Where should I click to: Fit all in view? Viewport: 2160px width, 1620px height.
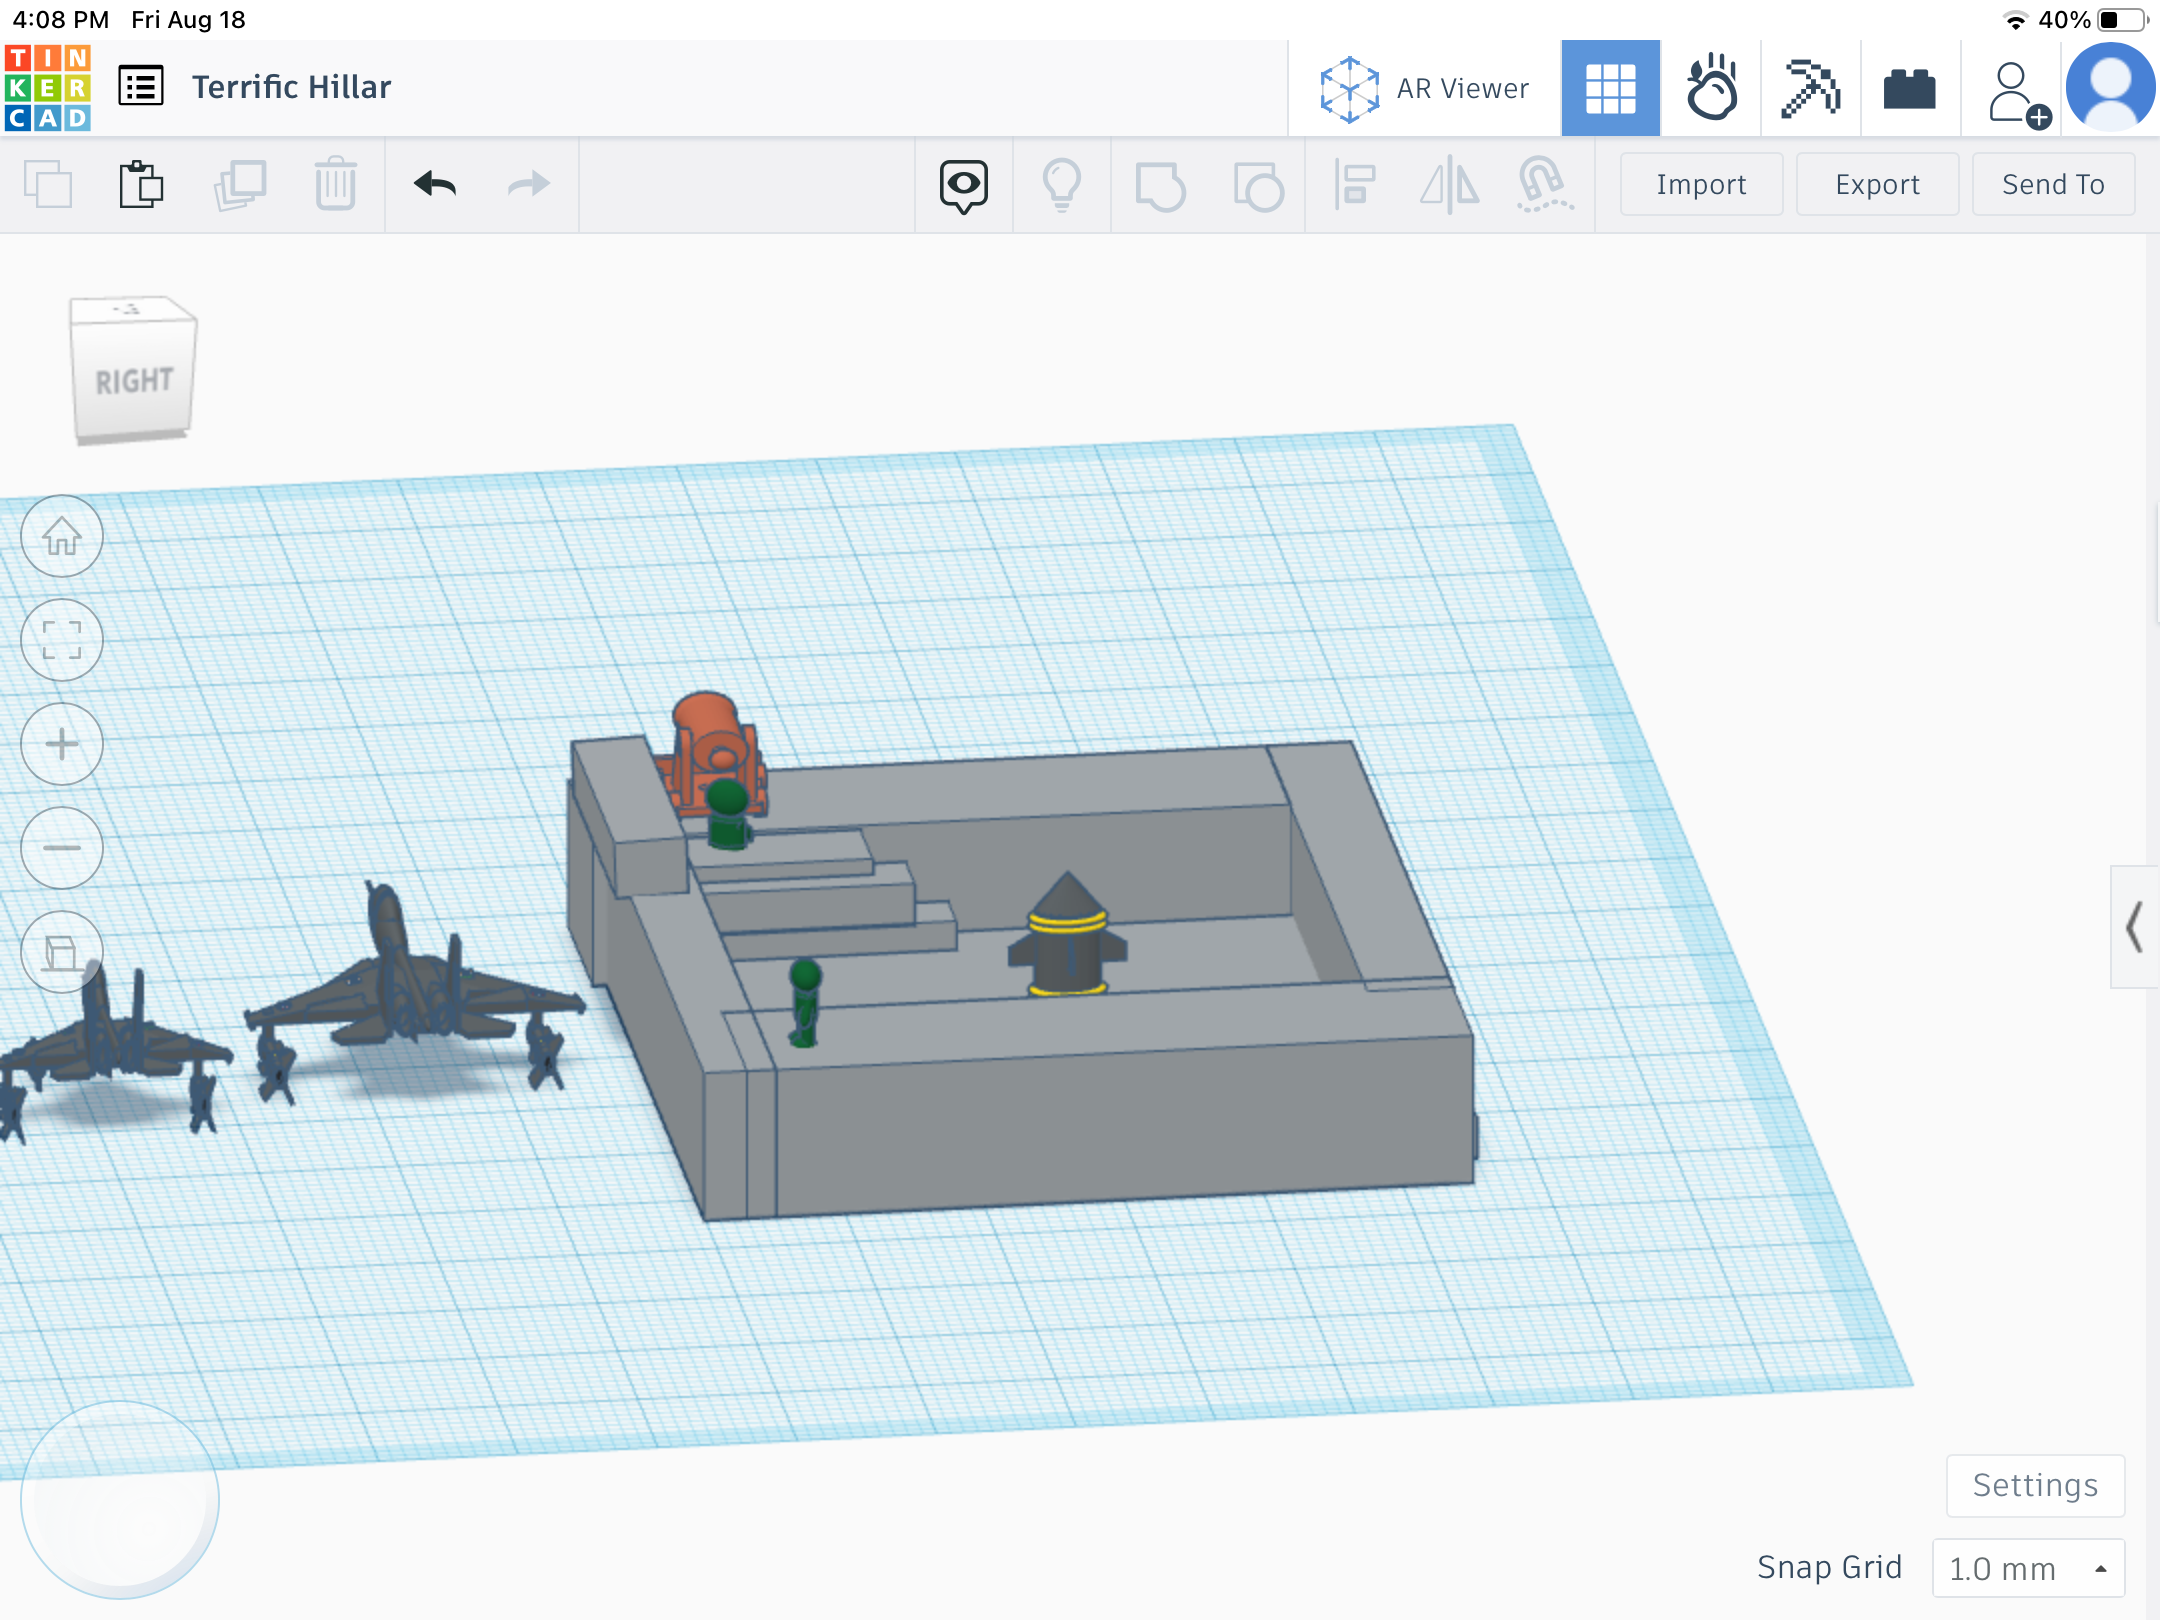click(62, 641)
